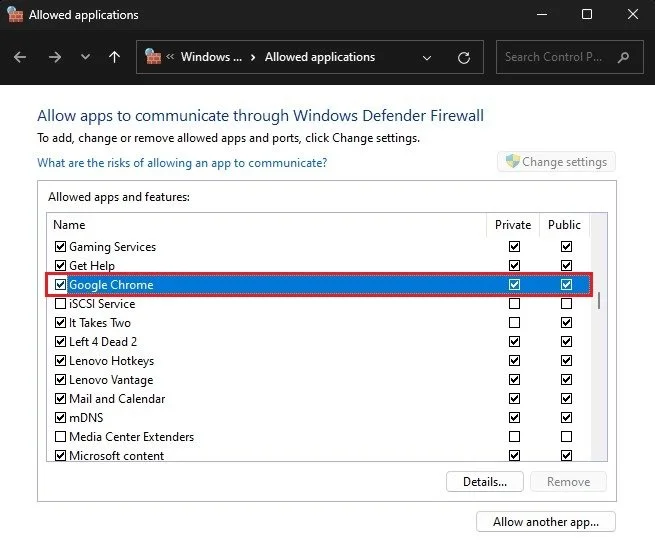Screen dimensions: 655x542
Task: Enable Public checkbox for Media Center Extenders
Action: (x=566, y=437)
